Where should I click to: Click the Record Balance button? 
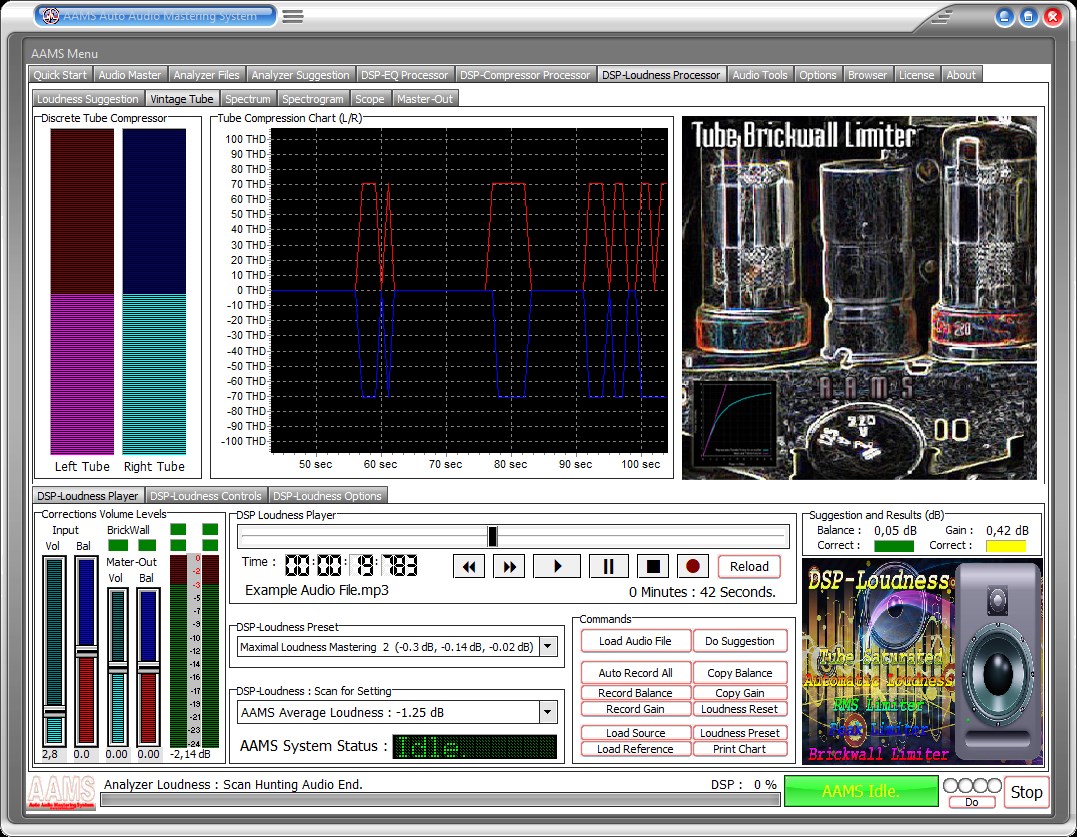(635, 693)
